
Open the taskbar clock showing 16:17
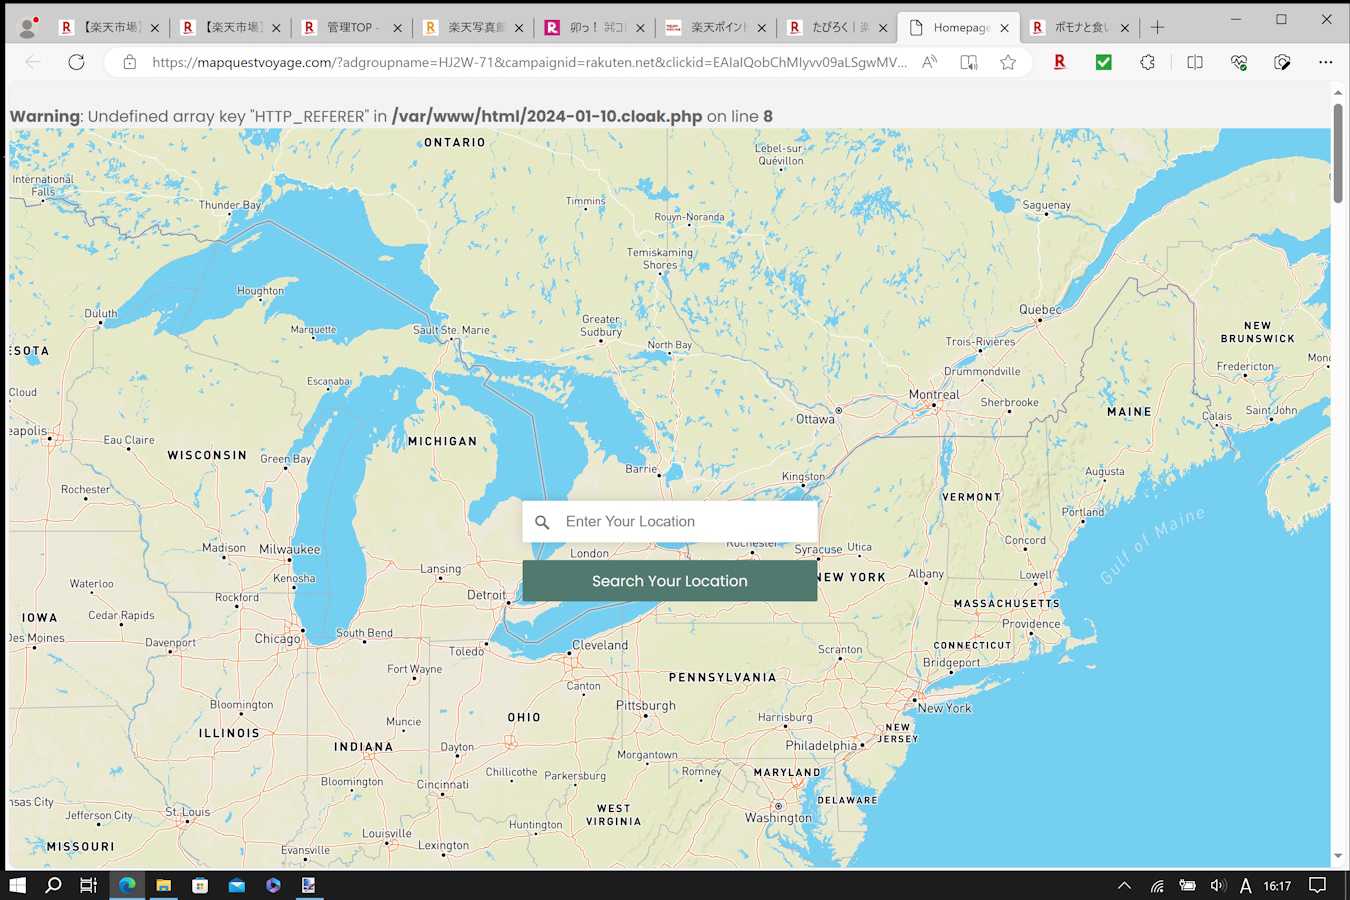point(1277,885)
